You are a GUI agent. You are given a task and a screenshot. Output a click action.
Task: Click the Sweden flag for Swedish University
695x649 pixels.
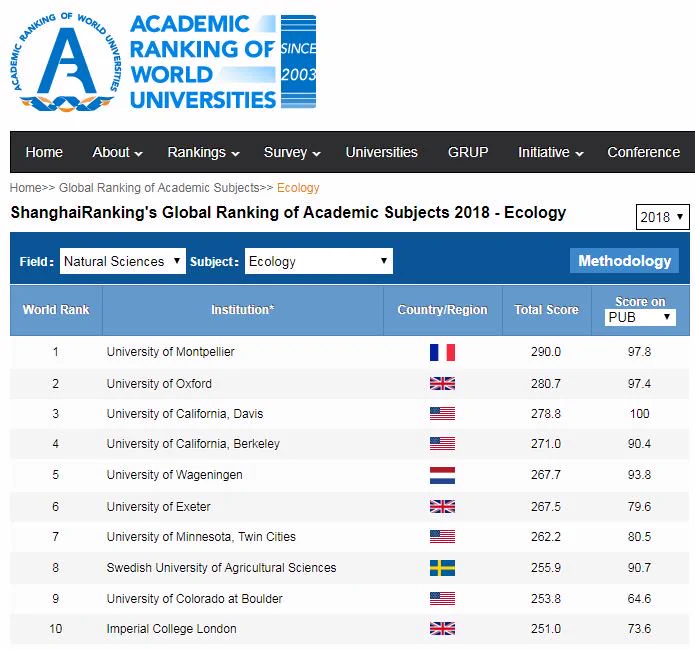point(442,568)
